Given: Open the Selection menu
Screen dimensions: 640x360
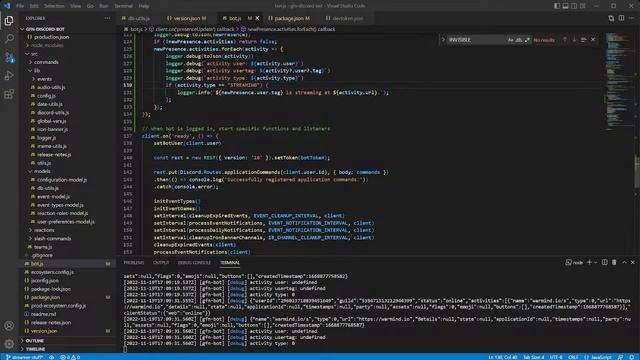Looking at the screenshot, I should pyautogui.click(x=54, y=6).
